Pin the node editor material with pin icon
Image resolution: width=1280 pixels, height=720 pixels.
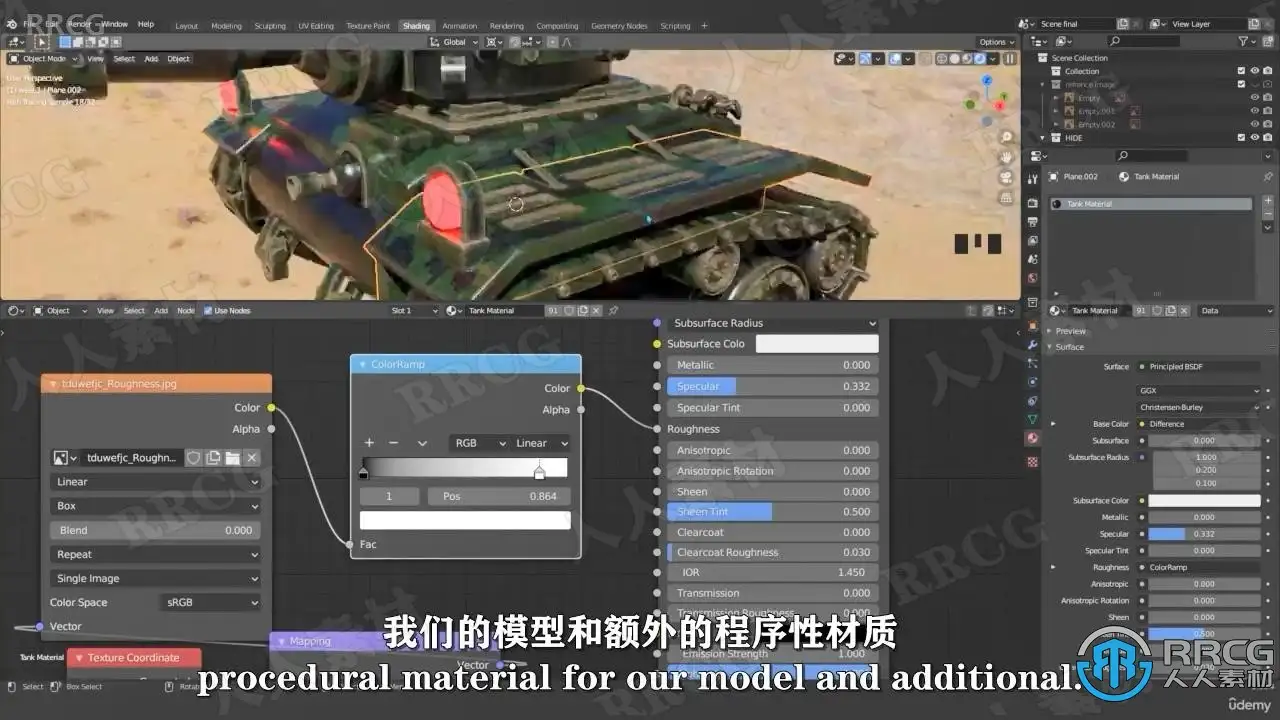pyautogui.click(x=613, y=311)
